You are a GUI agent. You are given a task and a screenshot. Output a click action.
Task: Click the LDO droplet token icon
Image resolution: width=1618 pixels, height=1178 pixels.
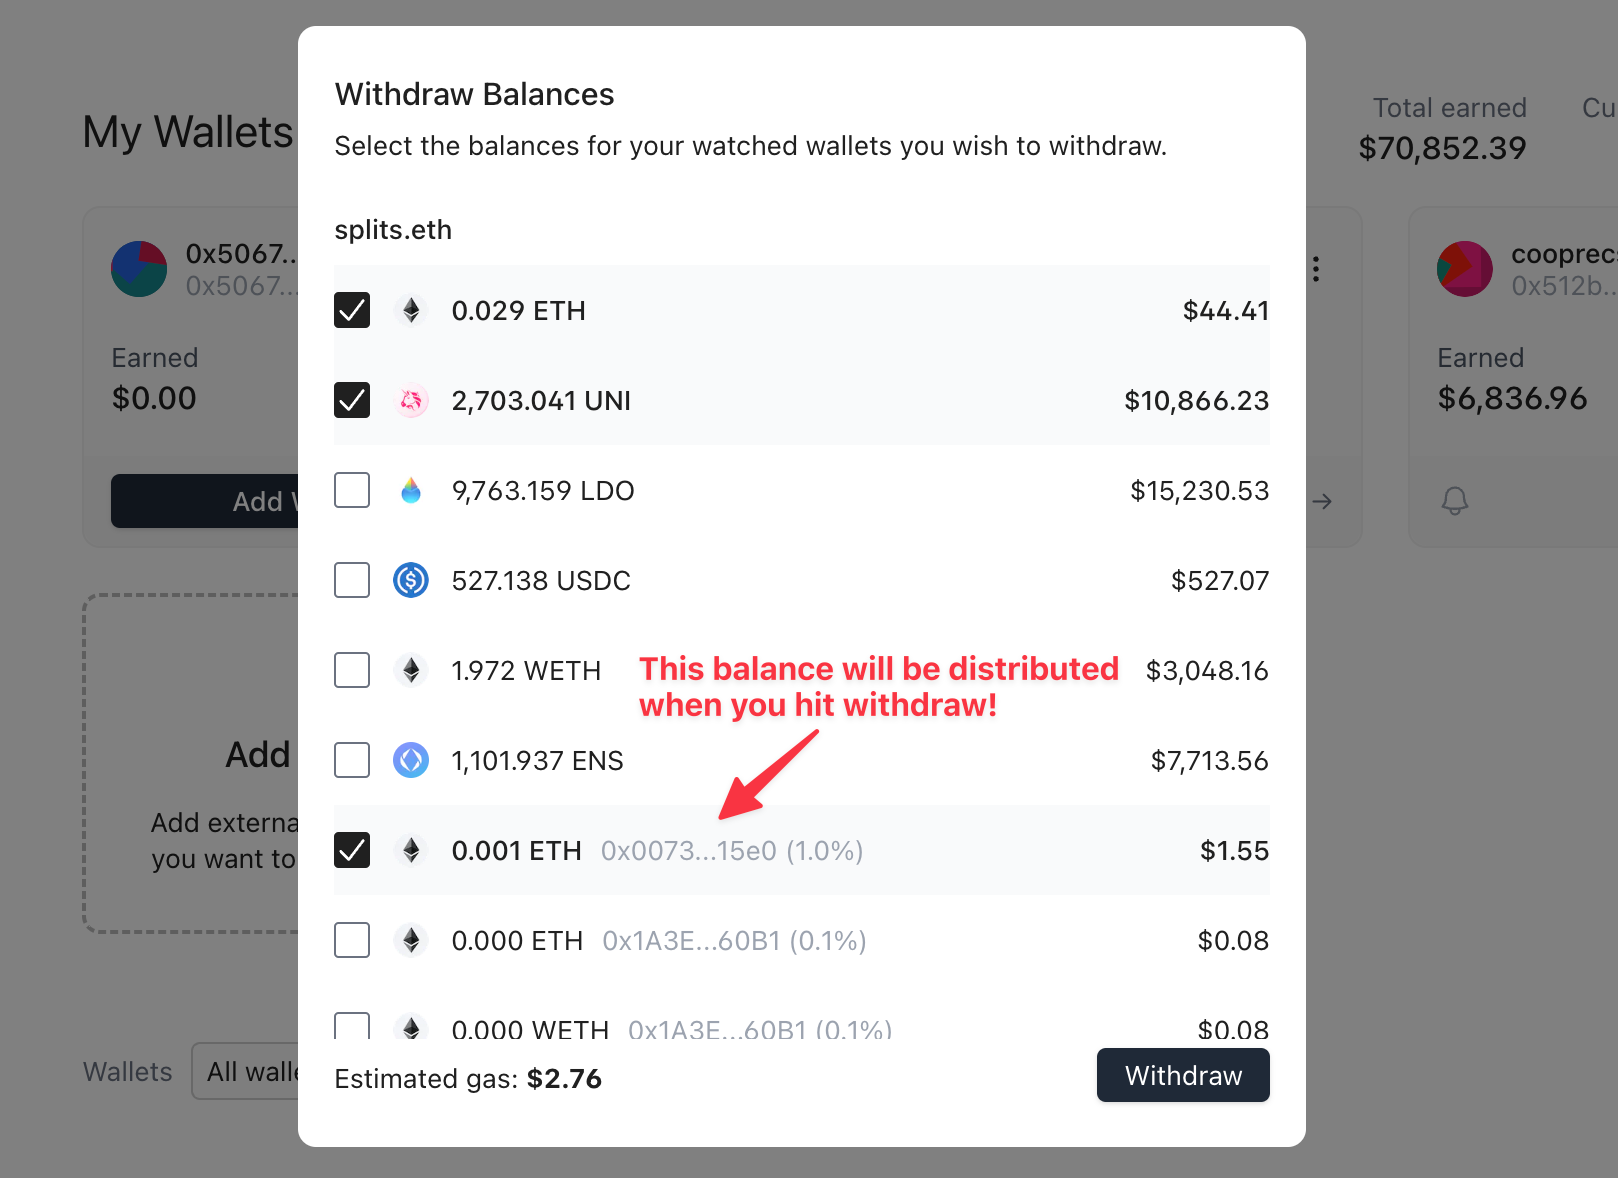[x=411, y=491]
